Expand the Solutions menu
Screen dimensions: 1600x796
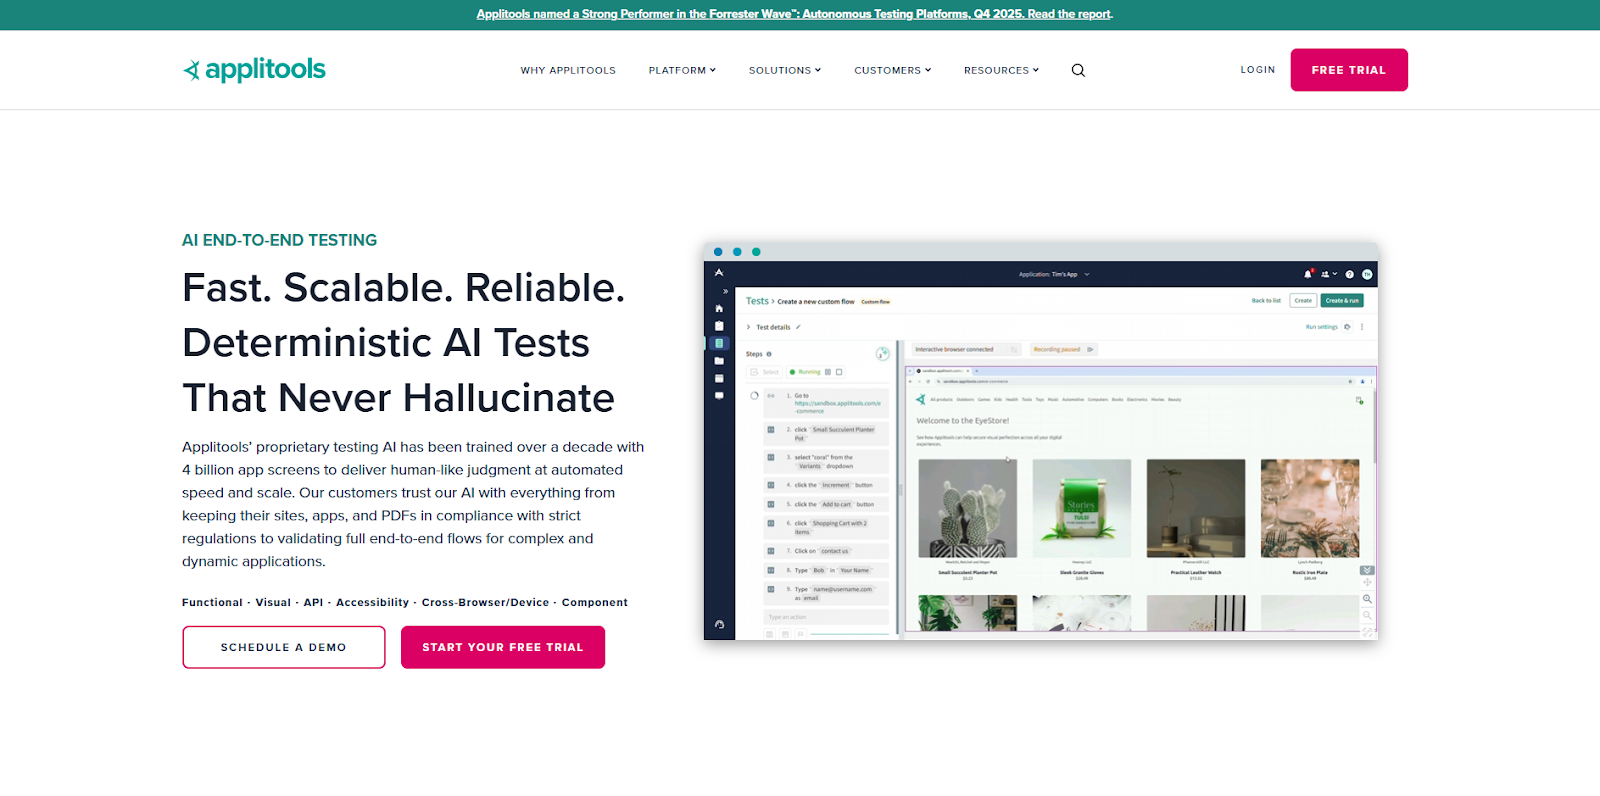(785, 70)
